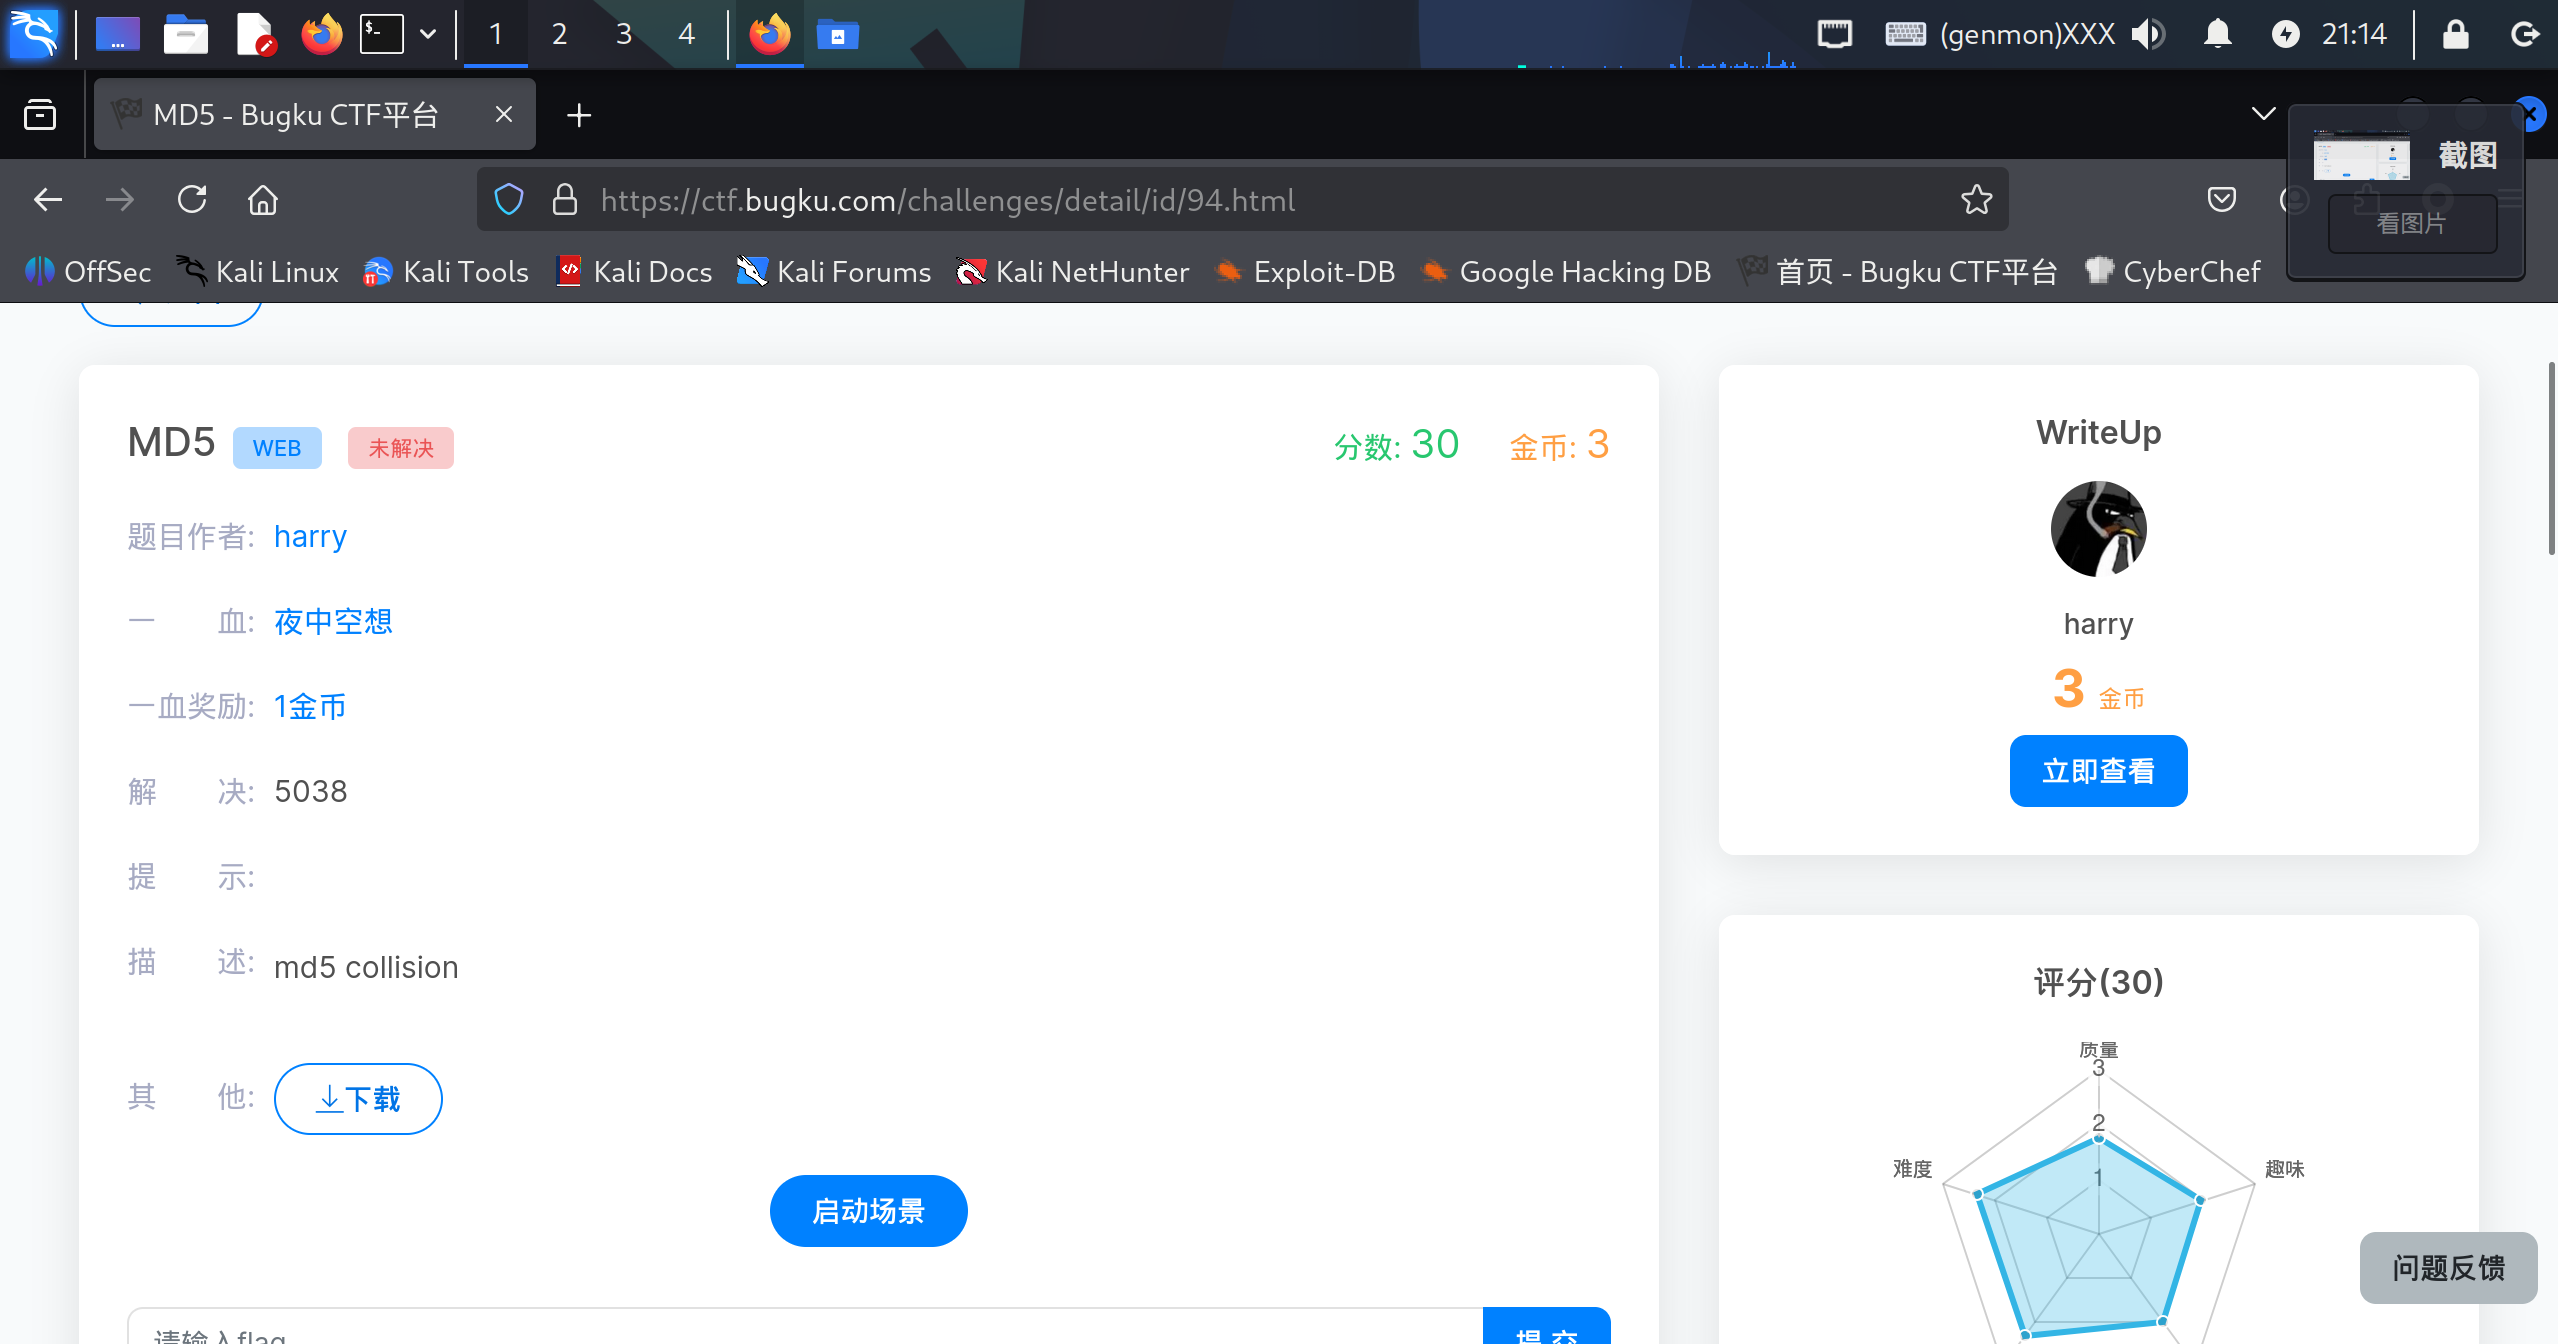
Task: Click the 启动场景 button
Action: (868, 1210)
